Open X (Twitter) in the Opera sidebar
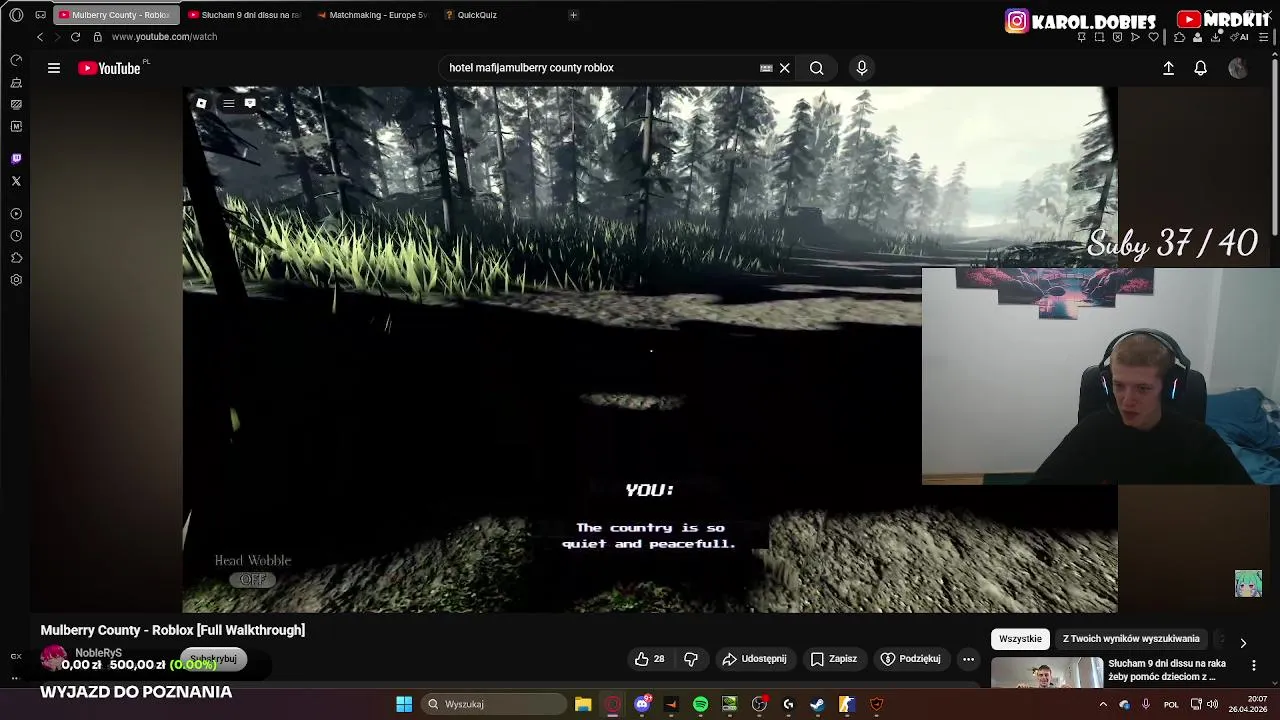 (16, 181)
